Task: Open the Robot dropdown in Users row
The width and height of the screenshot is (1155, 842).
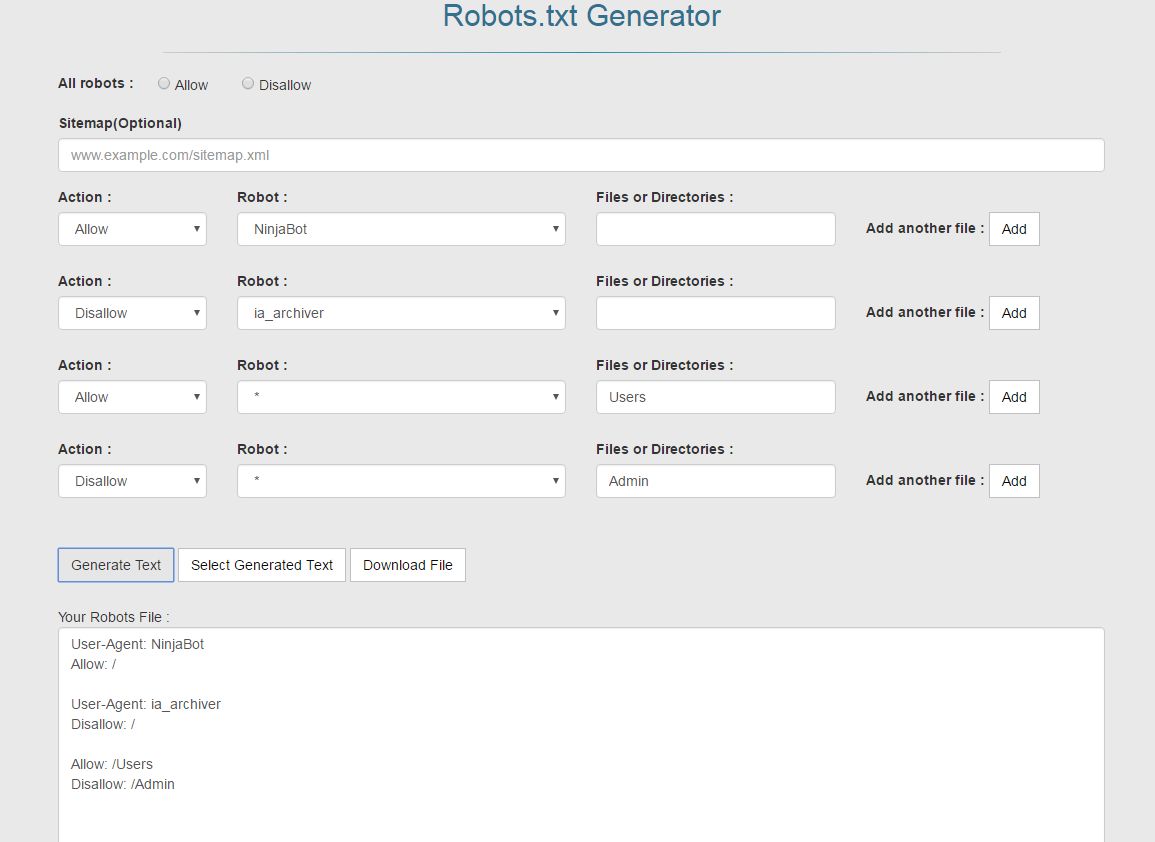Action: (x=401, y=397)
